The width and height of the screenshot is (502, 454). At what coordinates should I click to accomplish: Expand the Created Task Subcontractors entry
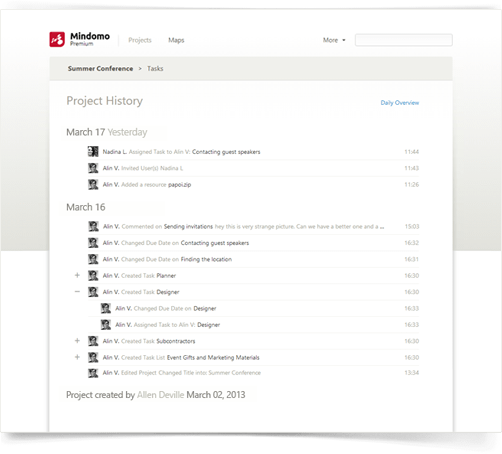[77, 340]
